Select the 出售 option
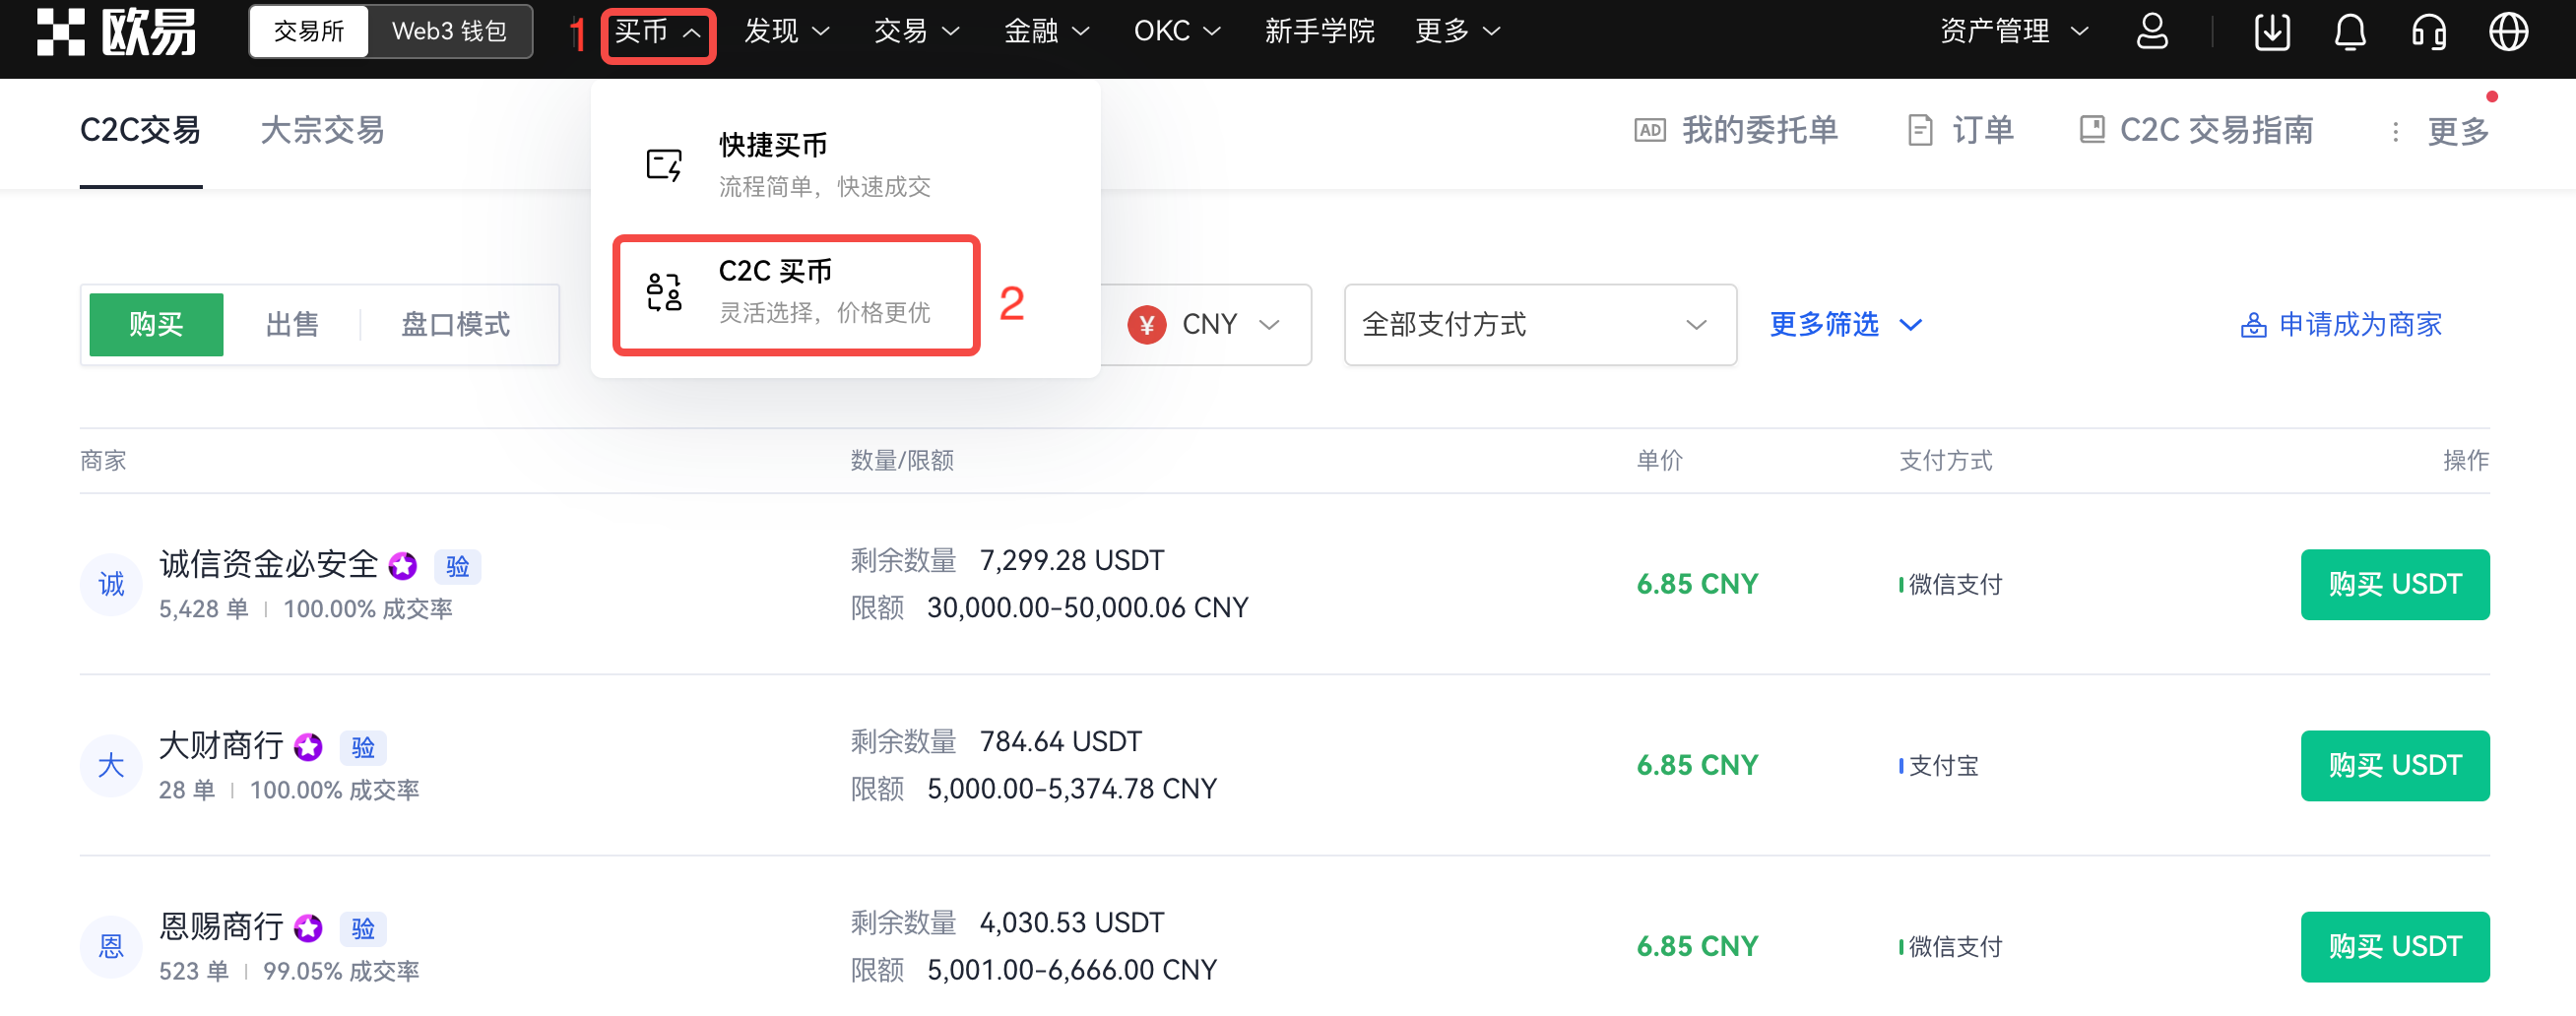 click(291, 324)
